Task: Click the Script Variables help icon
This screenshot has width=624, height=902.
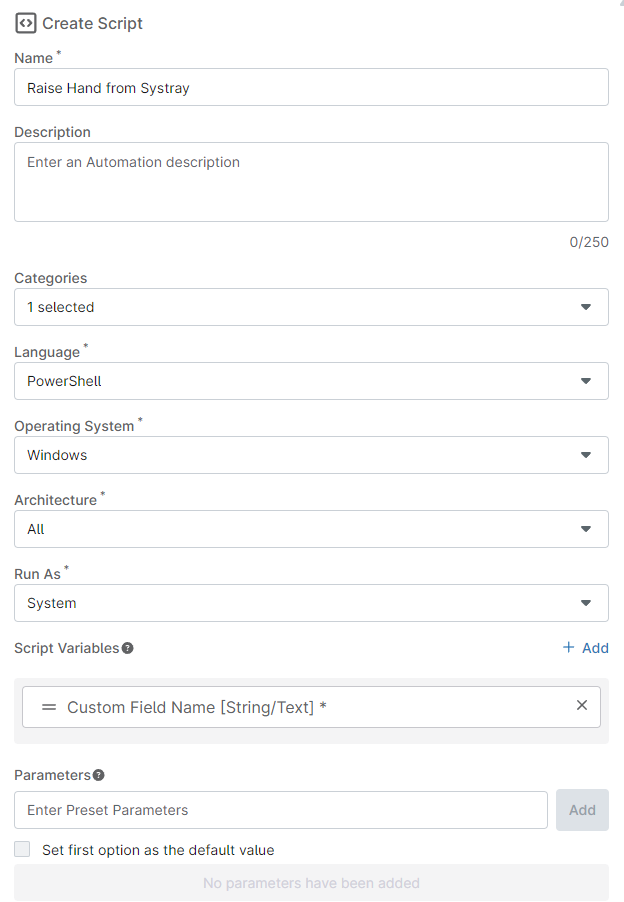Action: coord(128,648)
